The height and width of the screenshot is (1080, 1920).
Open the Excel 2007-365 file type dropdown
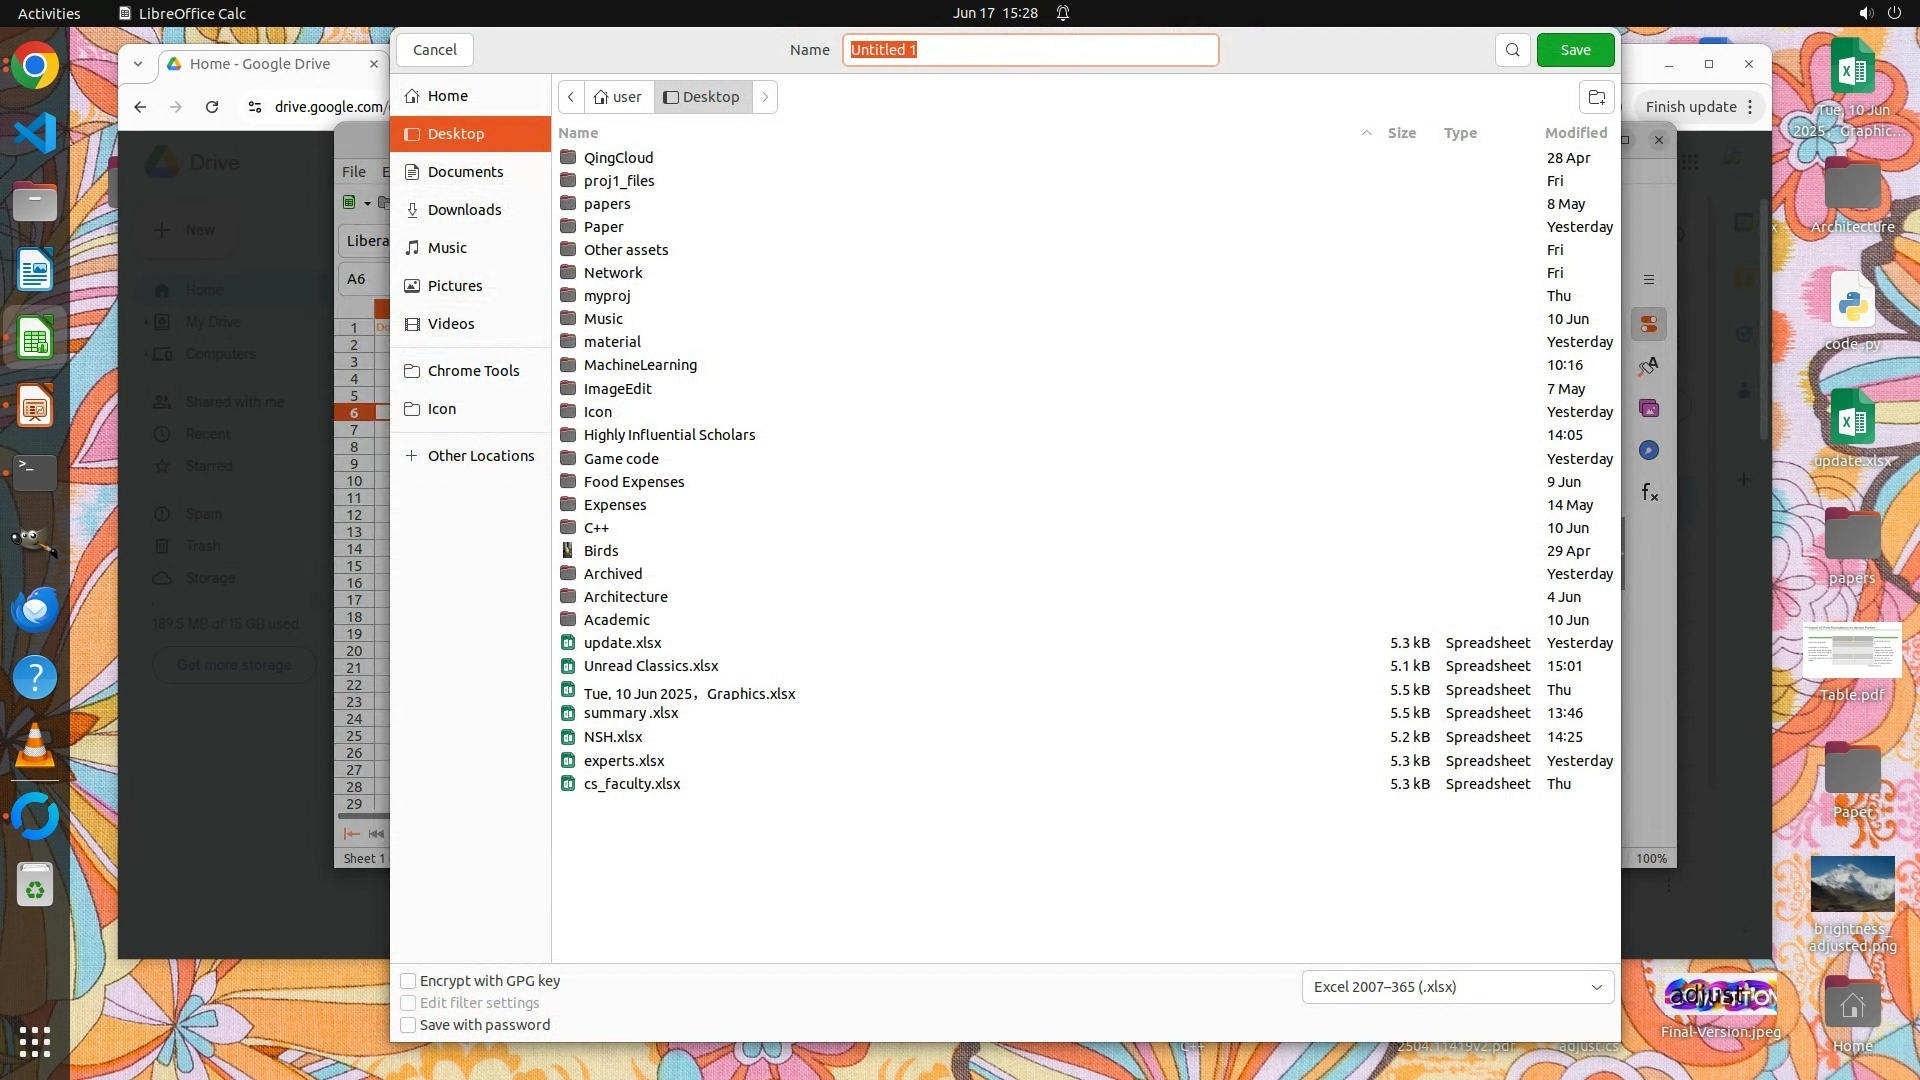click(1457, 987)
